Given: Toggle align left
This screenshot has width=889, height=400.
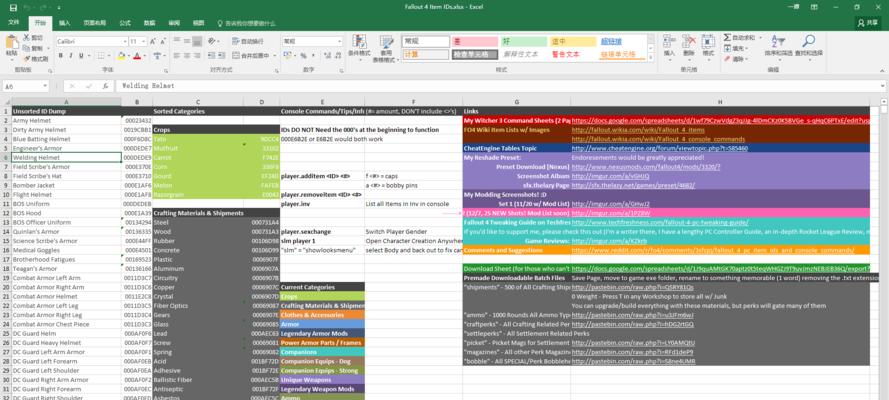Looking at the screenshot, I should 177,56.
